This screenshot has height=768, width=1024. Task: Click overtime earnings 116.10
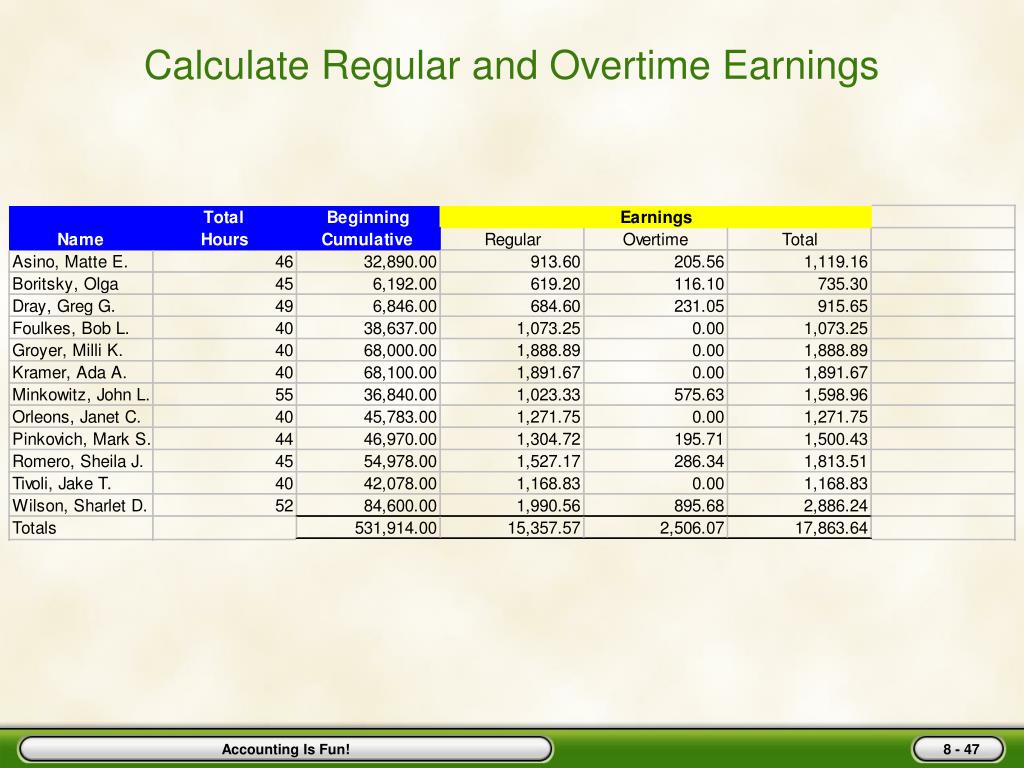(699, 284)
